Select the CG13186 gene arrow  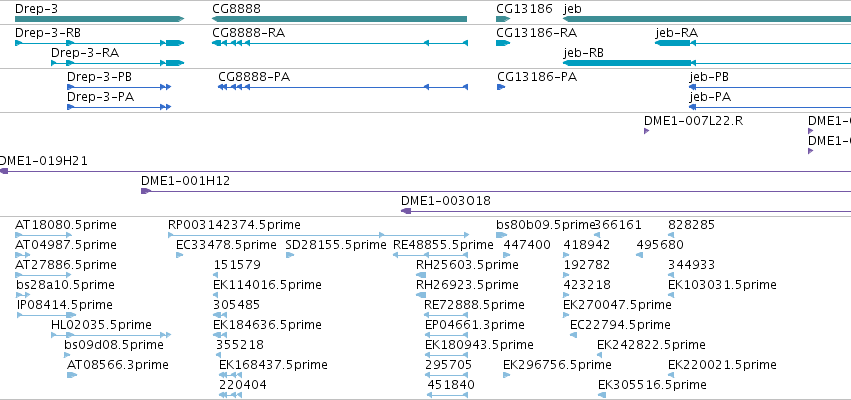tap(503, 19)
